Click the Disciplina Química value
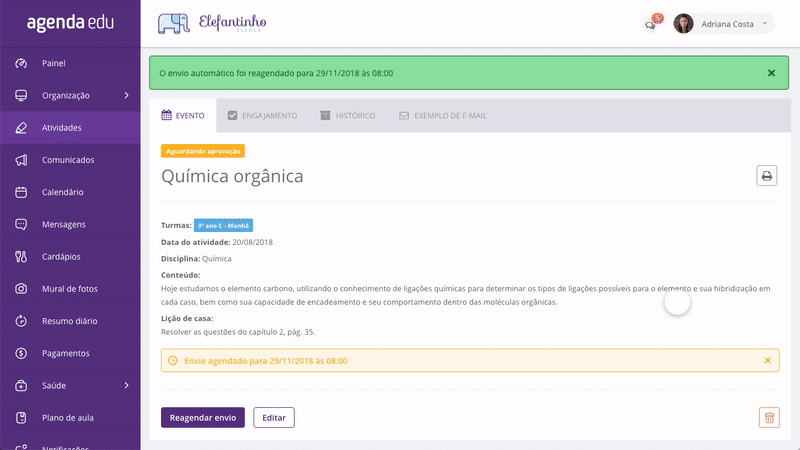 tap(217, 259)
